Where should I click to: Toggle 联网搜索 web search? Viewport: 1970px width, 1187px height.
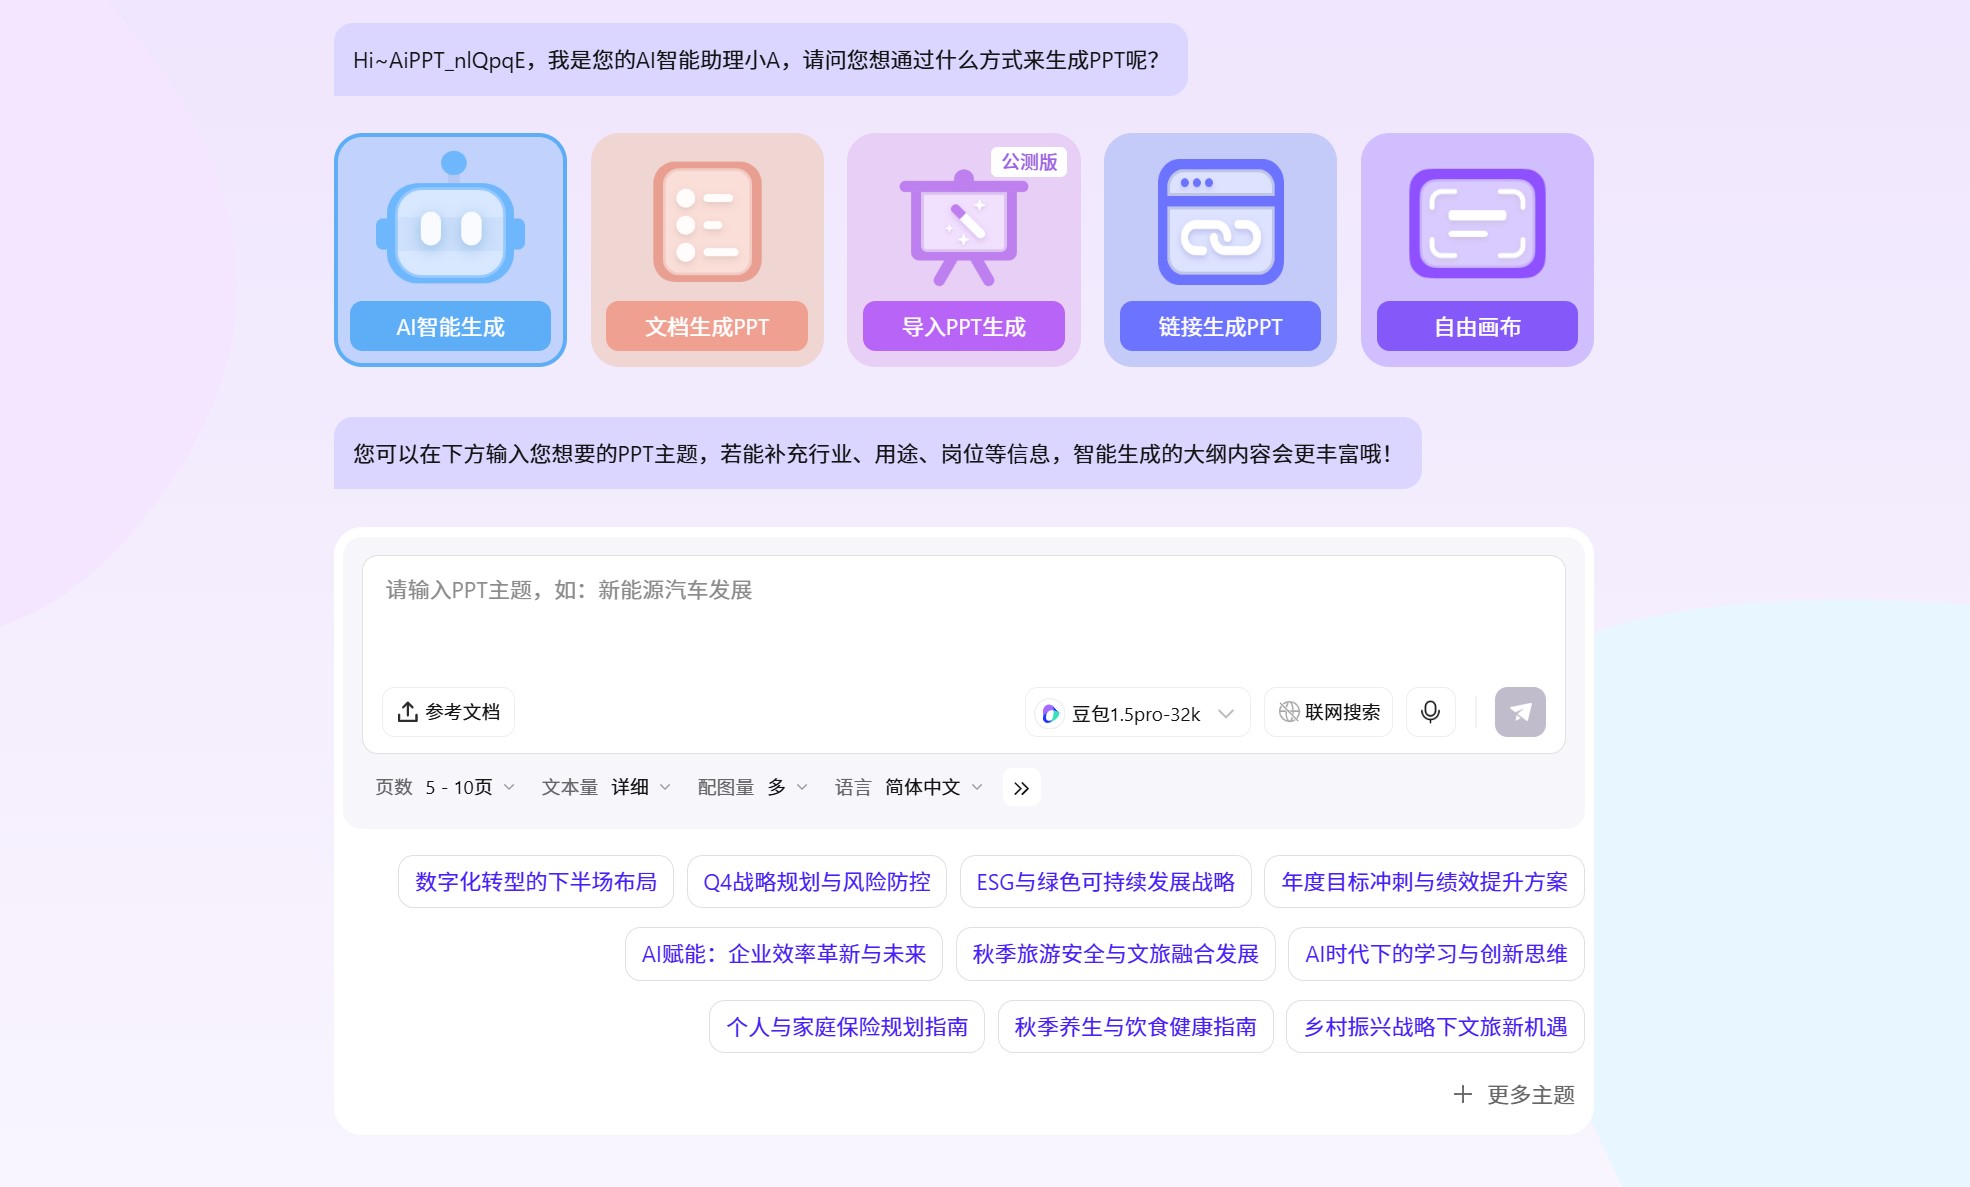pyautogui.click(x=1328, y=712)
